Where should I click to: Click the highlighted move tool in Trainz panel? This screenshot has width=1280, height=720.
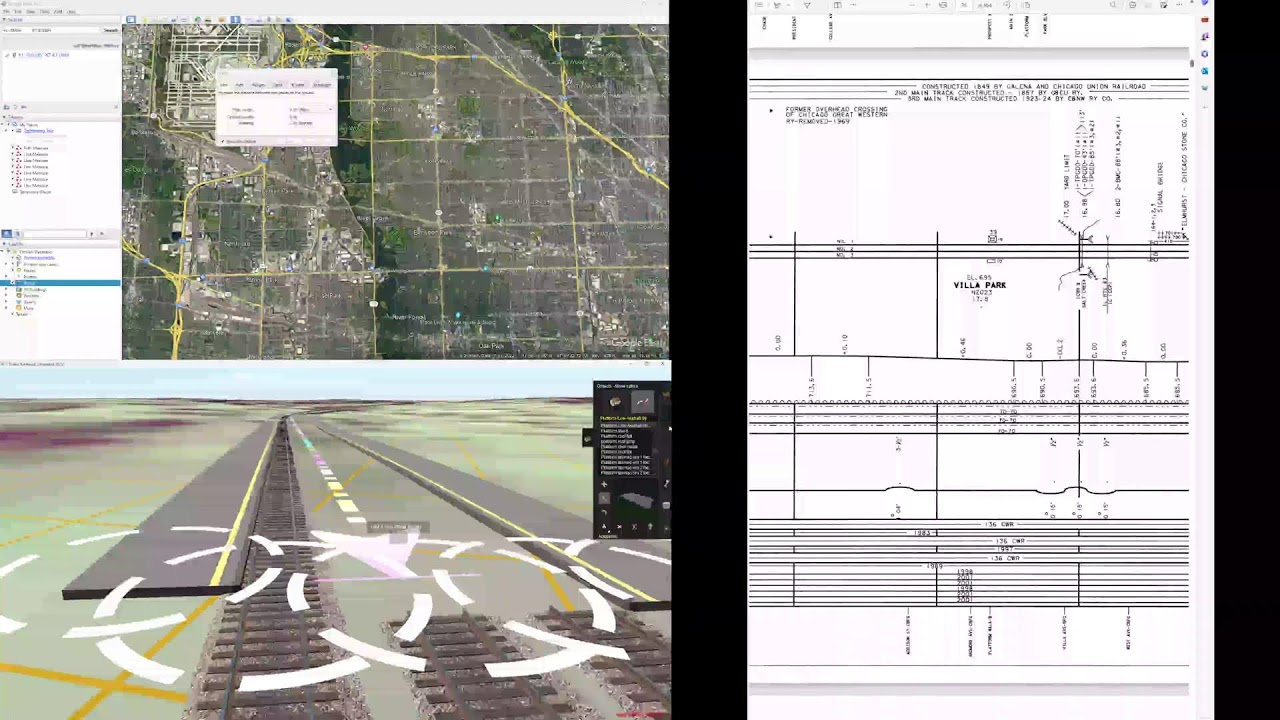pyautogui.click(x=604, y=498)
